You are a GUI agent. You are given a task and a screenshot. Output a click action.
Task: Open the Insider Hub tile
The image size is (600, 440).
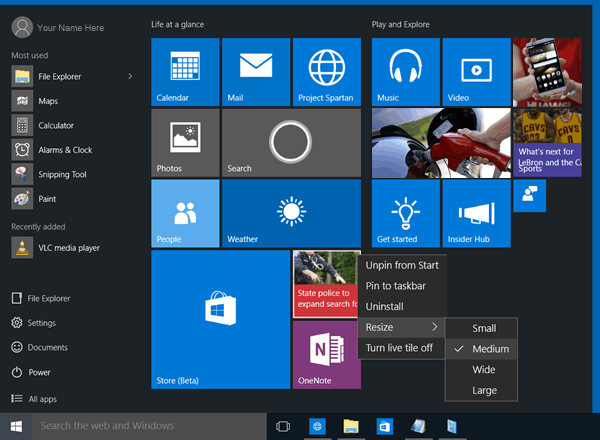coord(476,213)
